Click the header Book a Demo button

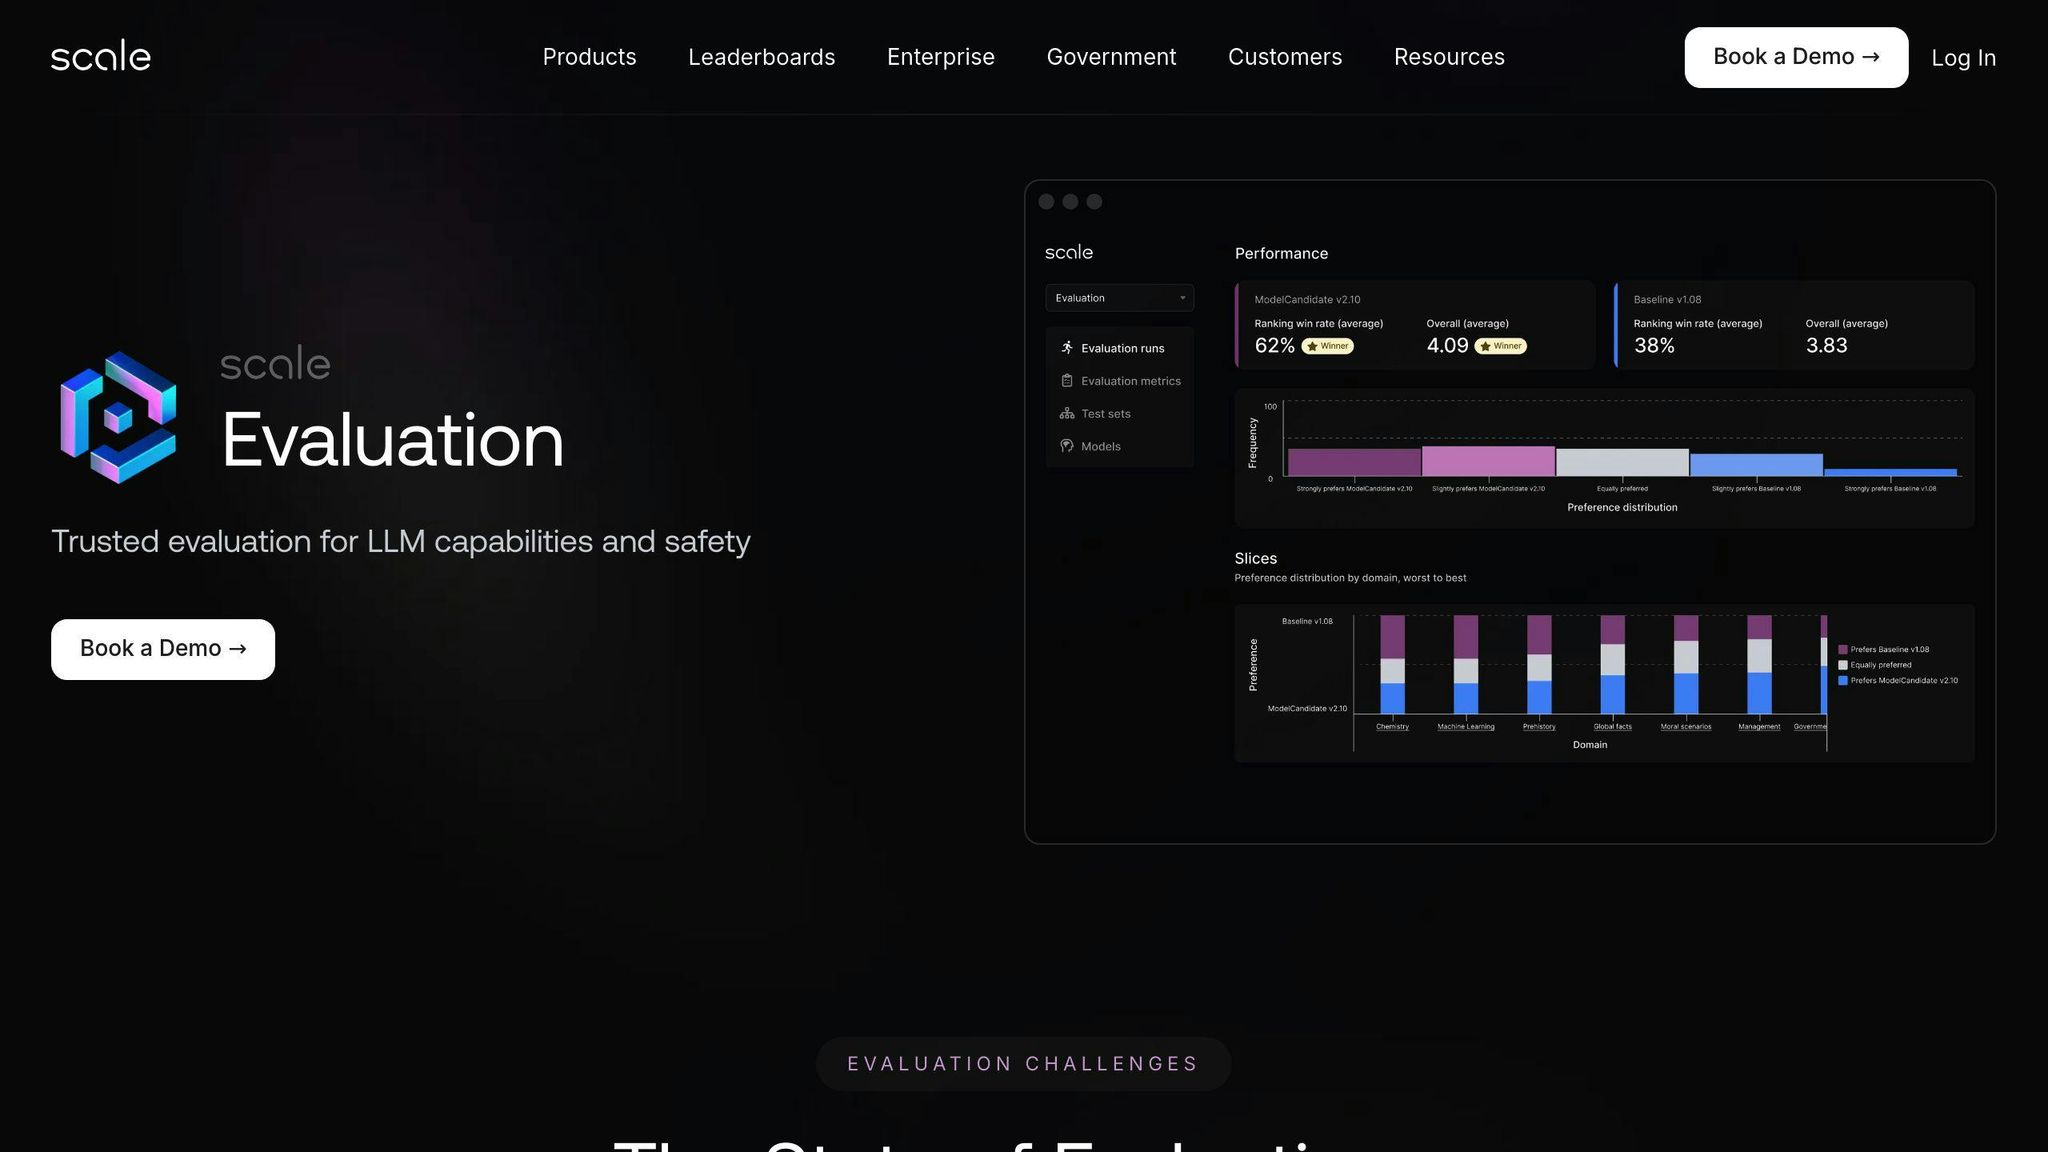1796,57
